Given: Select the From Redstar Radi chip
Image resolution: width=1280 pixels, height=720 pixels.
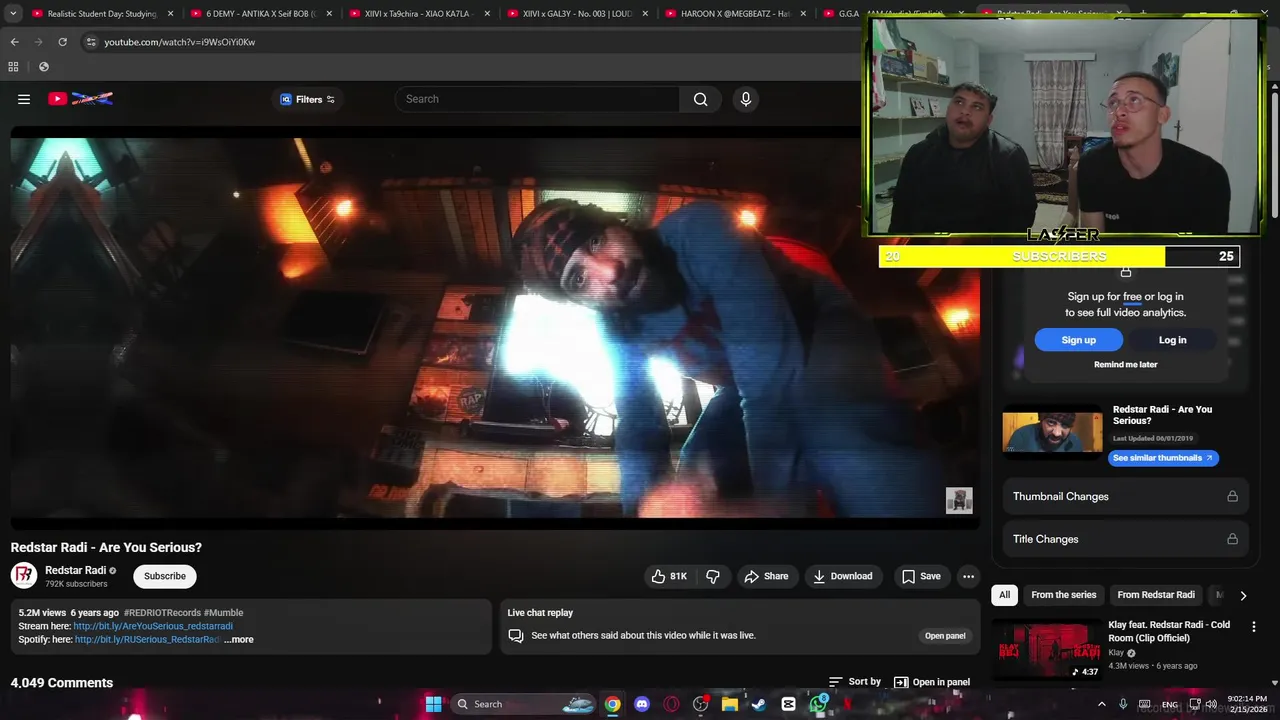Looking at the screenshot, I should click(x=1156, y=595).
